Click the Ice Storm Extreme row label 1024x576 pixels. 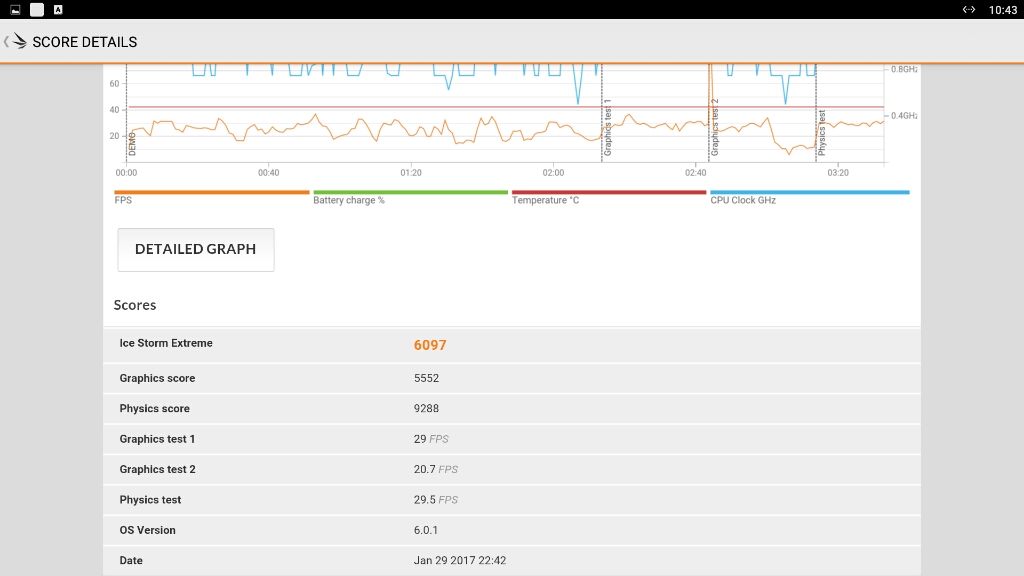pyautogui.click(x=166, y=343)
